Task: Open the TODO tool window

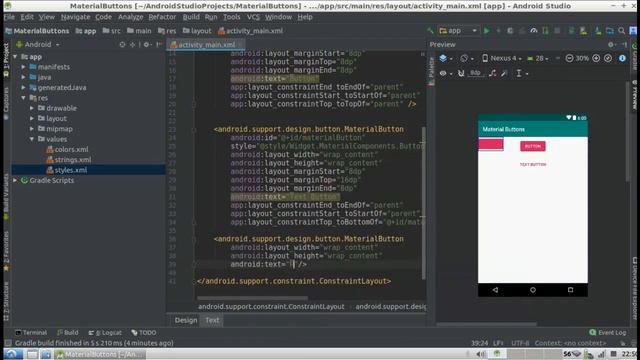Action: point(144,333)
